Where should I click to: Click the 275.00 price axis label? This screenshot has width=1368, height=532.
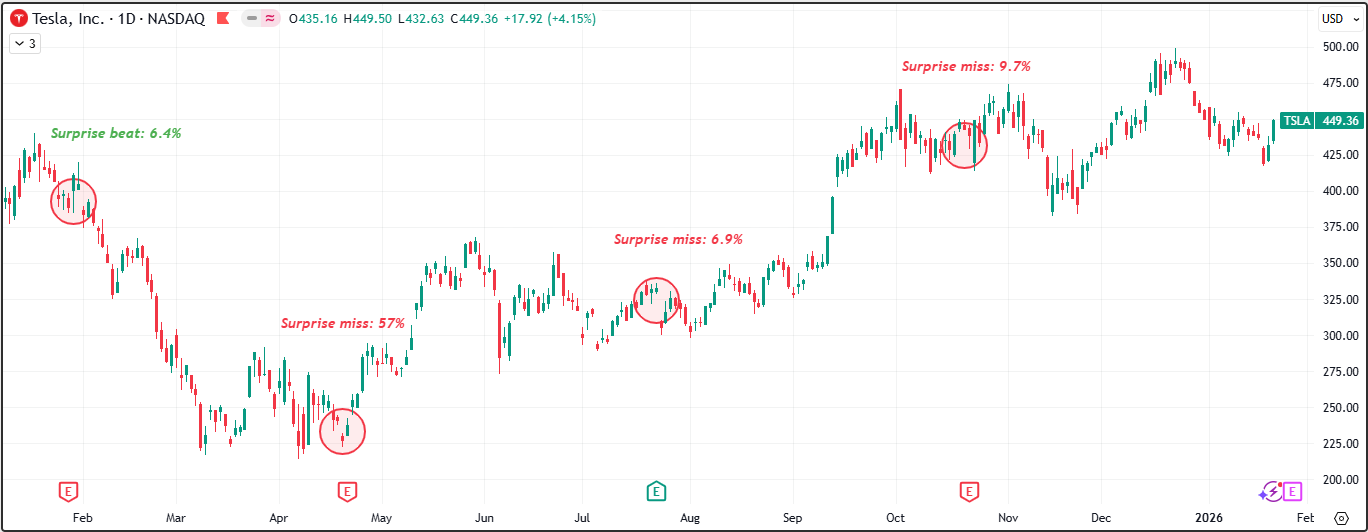coord(1340,371)
